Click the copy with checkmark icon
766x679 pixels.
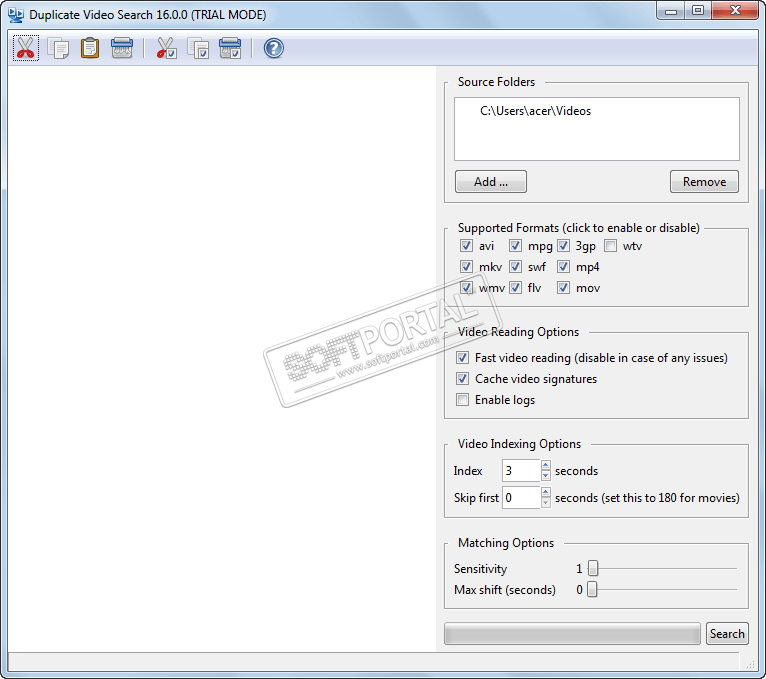point(198,48)
